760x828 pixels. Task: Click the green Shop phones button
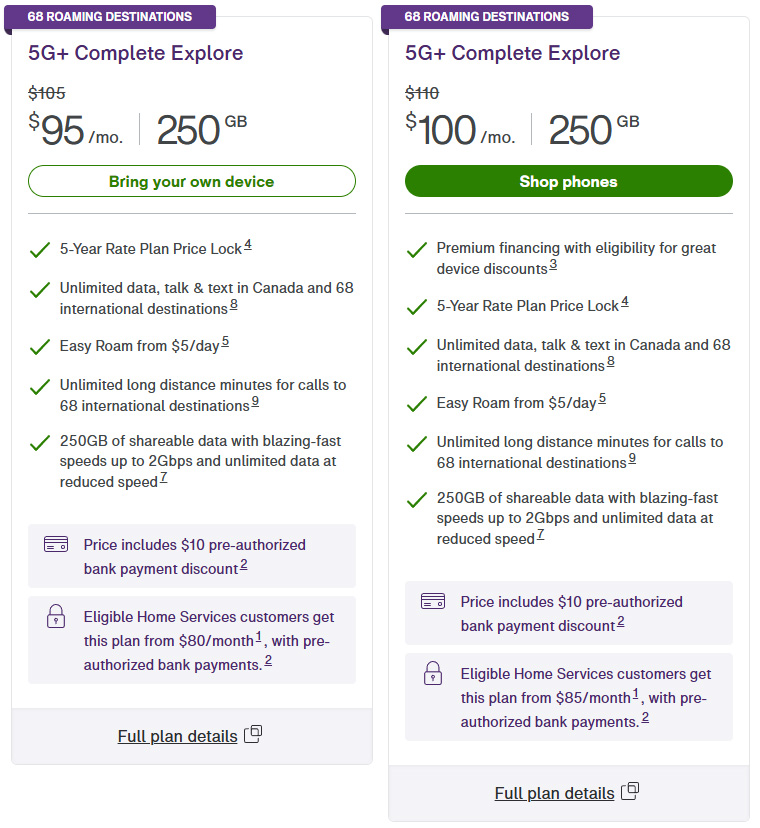[x=568, y=181]
